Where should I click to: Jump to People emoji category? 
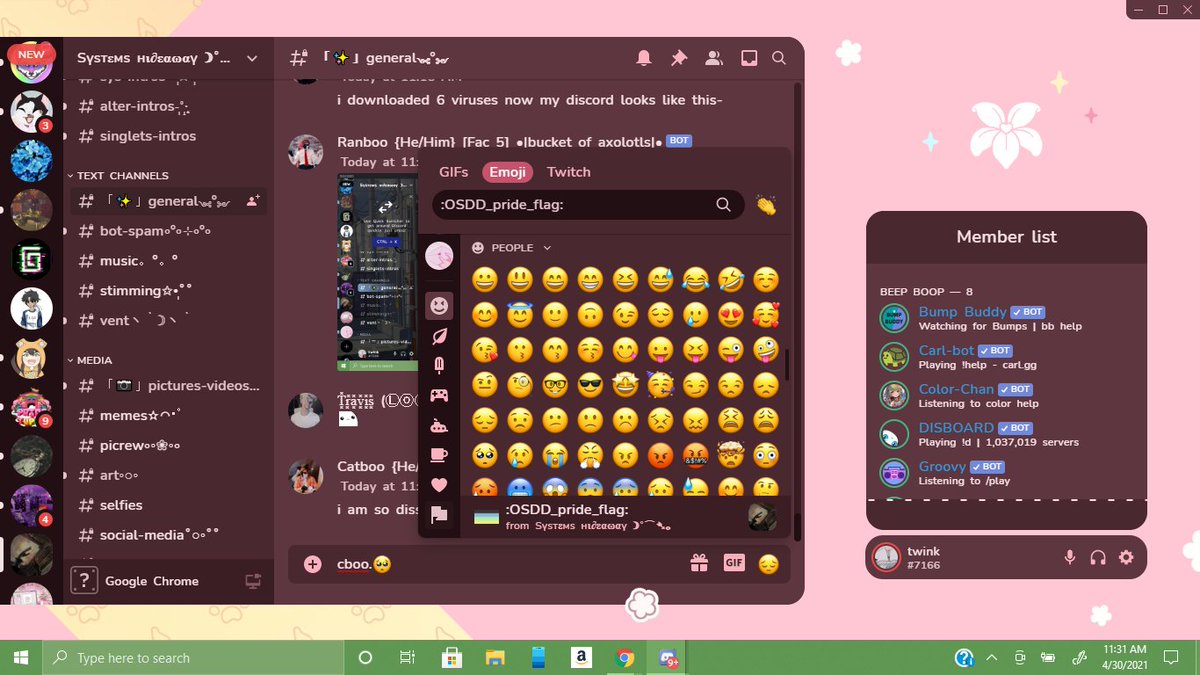point(439,305)
